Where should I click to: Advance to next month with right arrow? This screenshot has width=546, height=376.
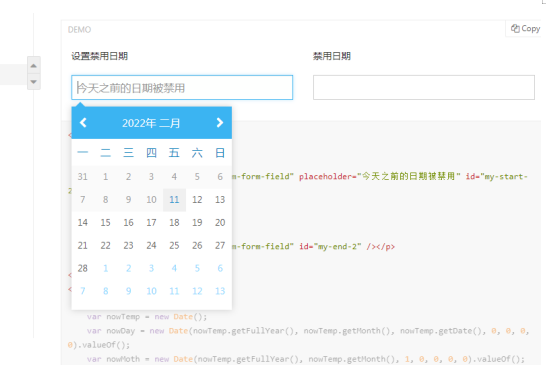tap(220, 123)
